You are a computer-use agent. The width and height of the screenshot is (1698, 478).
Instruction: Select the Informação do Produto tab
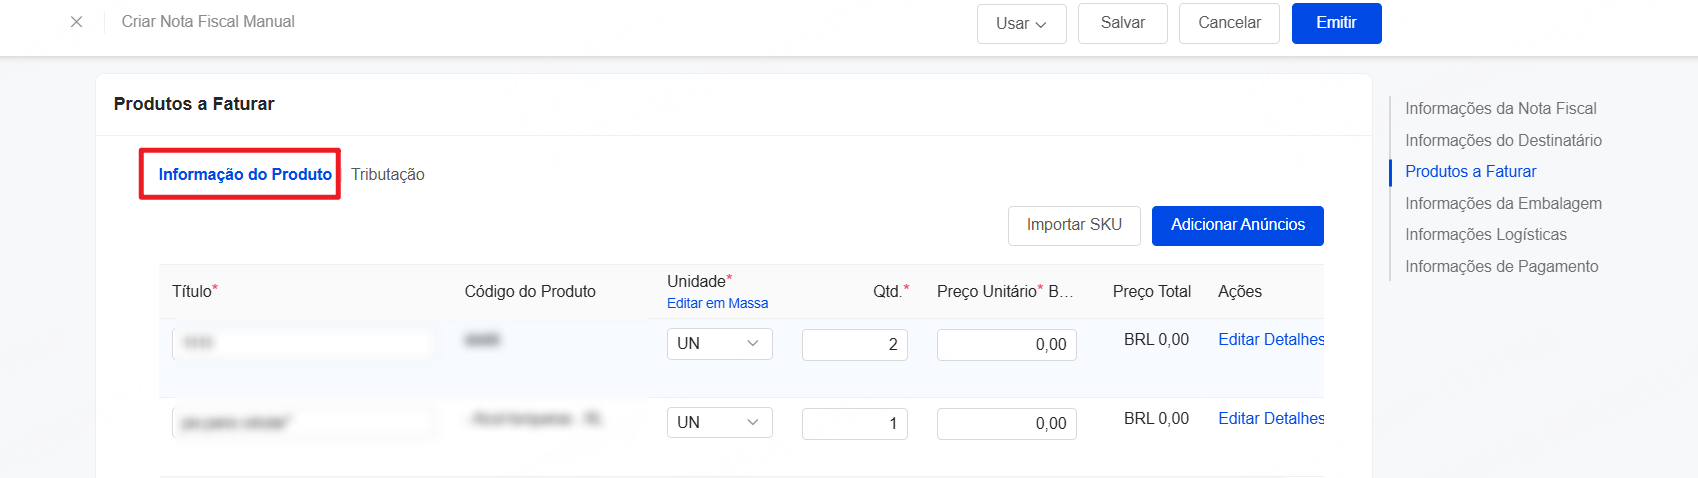click(245, 174)
